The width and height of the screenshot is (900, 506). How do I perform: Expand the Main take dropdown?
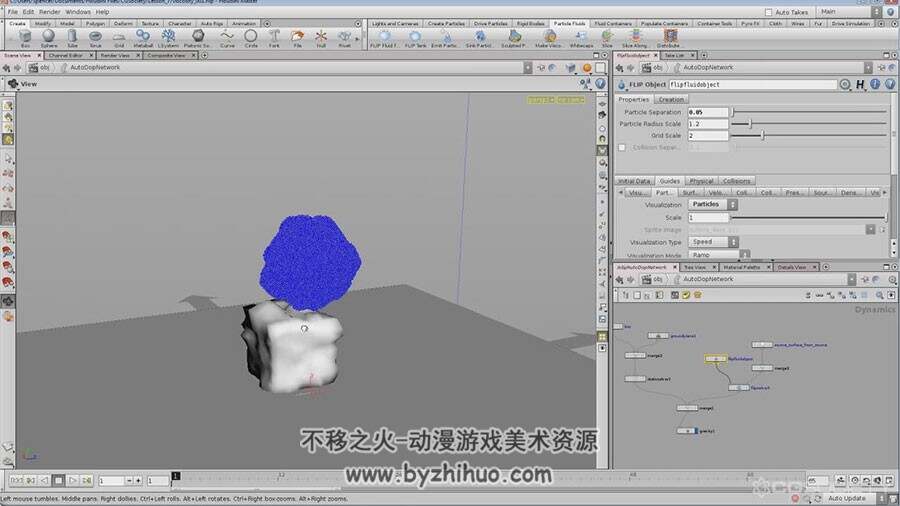tap(851, 11)
